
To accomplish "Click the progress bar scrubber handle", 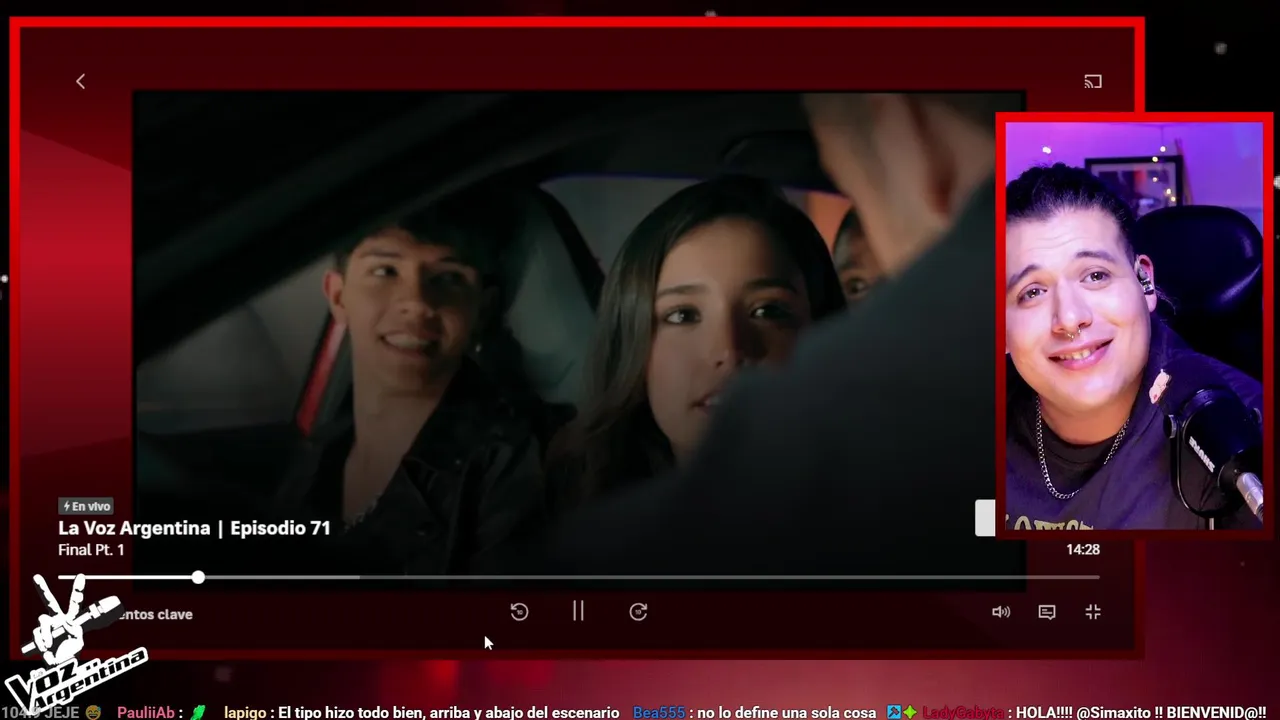I will pyautogui.click(x=198, y=577).
